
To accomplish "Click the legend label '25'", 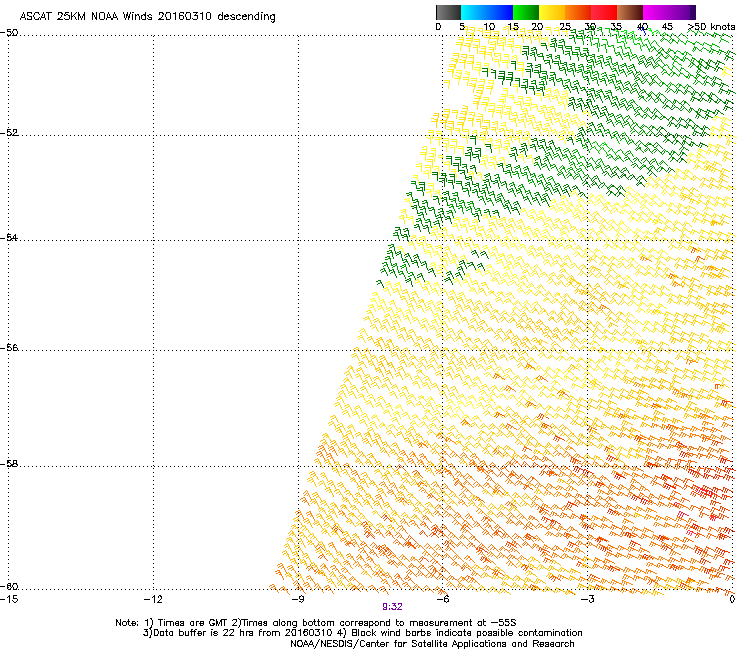I will [x=564, y=27].
